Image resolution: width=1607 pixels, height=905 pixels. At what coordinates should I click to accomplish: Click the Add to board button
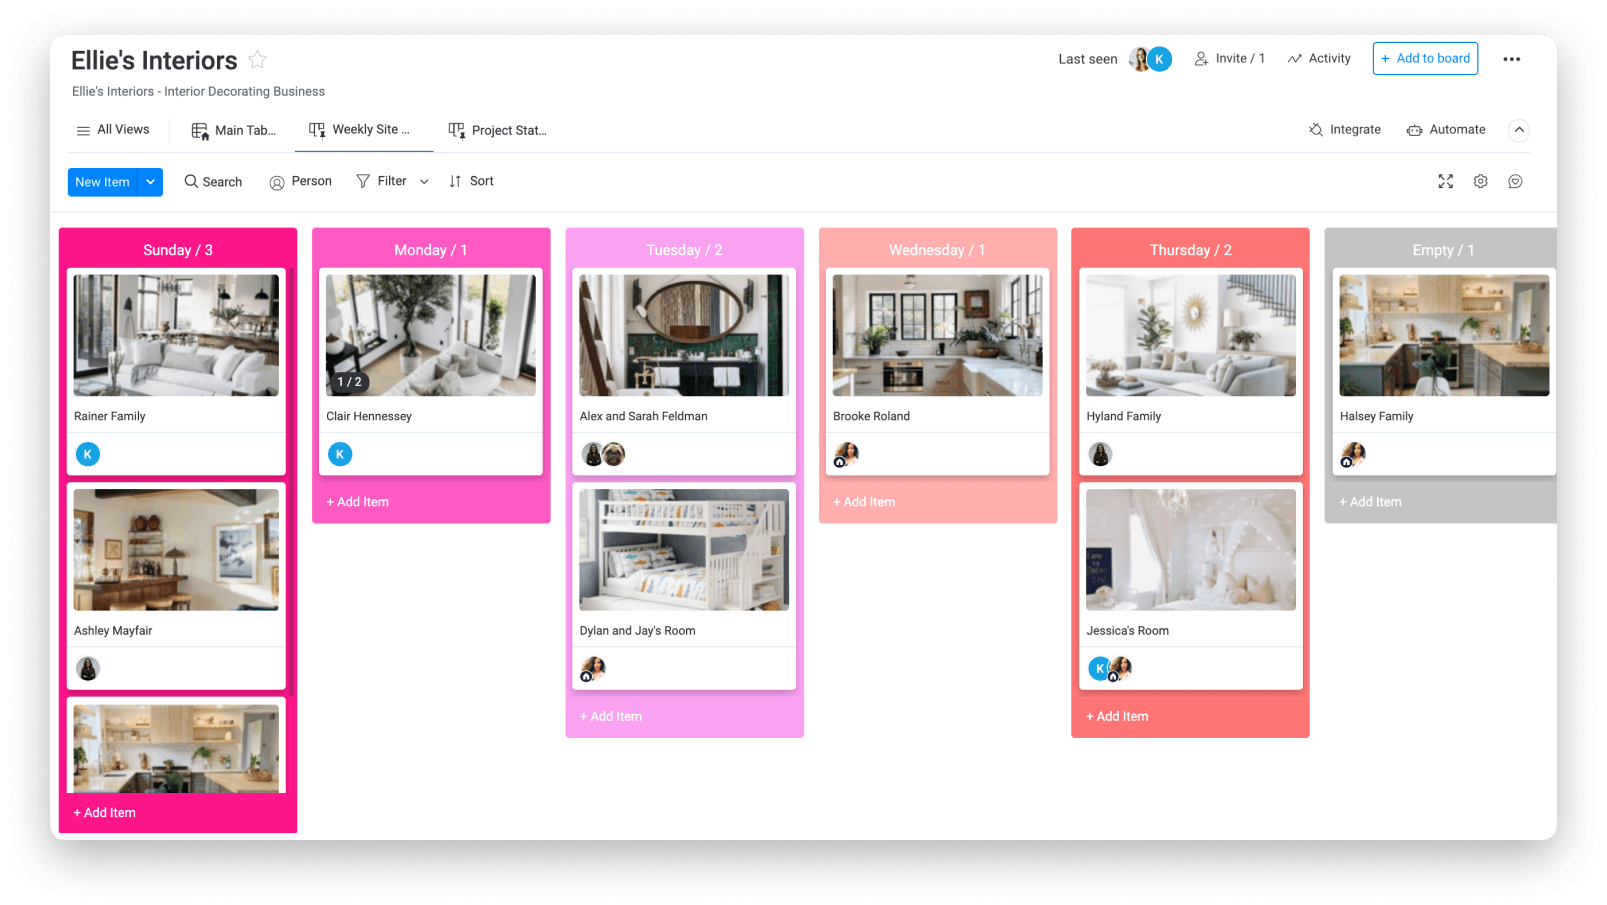(1425, 58)
